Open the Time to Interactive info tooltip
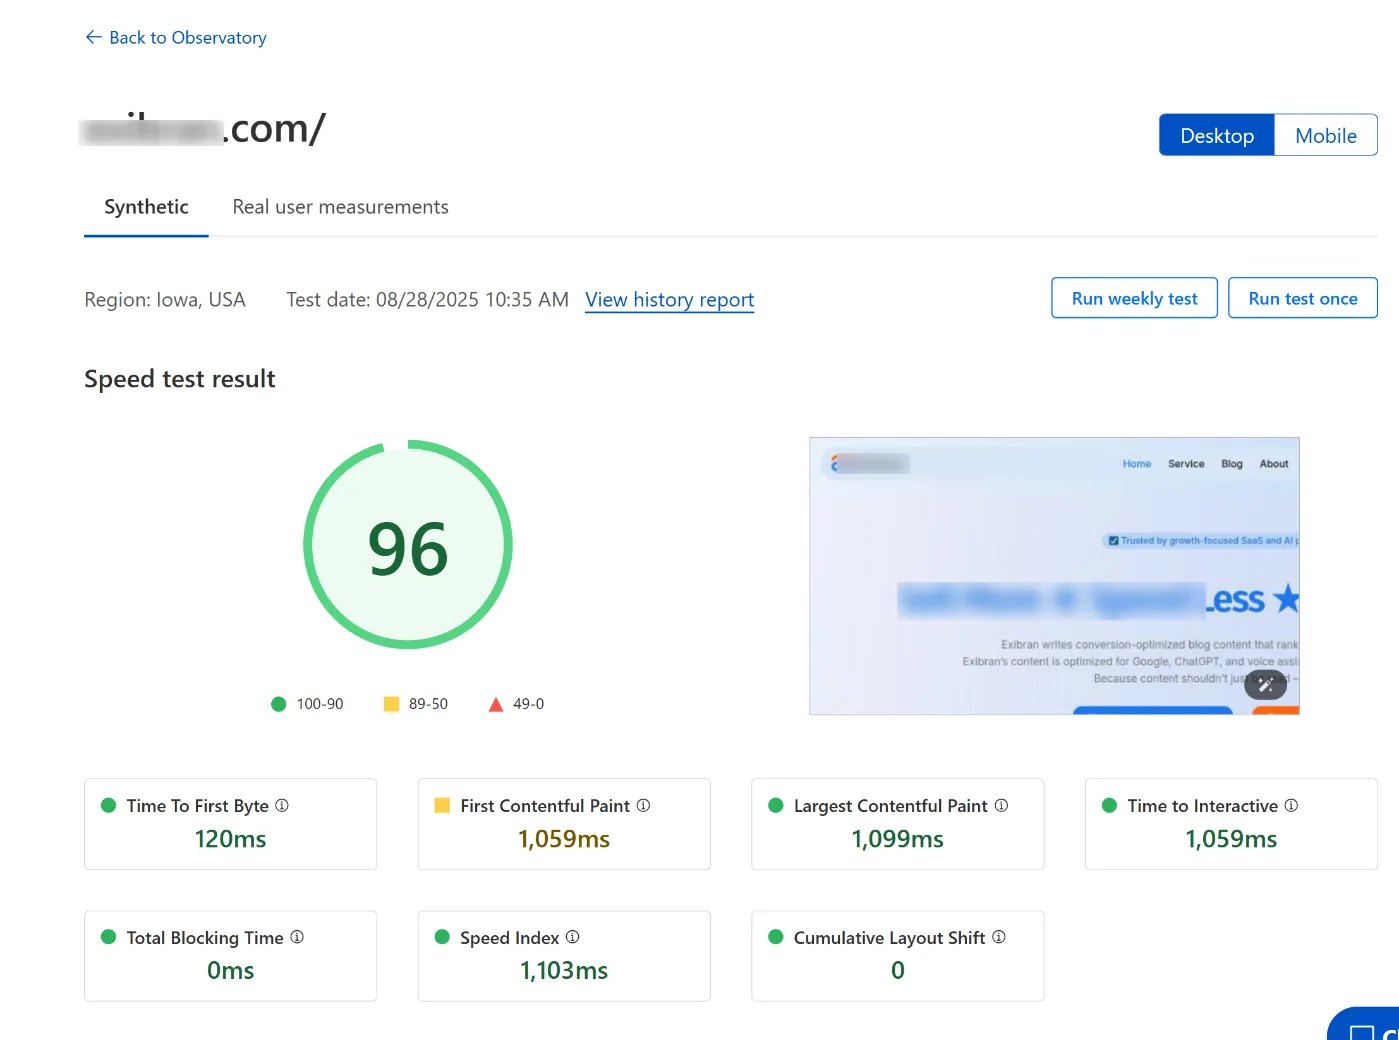This screenshot has width=1399, height=1040. (1292, 805)
